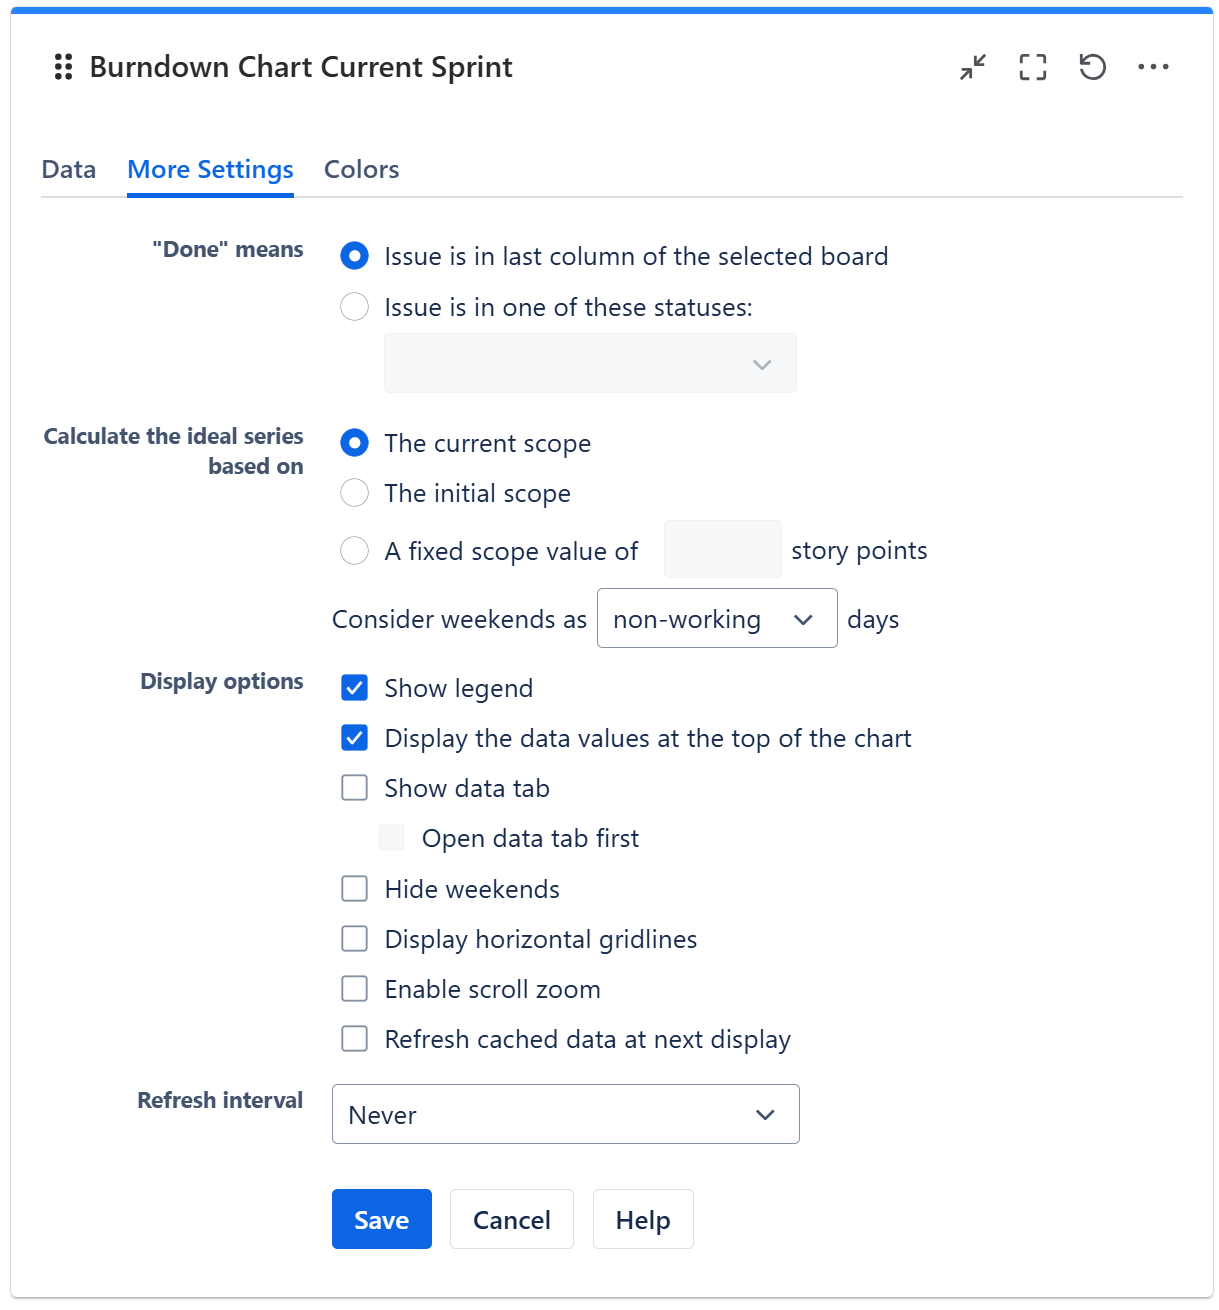
Task: Select 'Issue is in one of these statuses'
Action: [x=355, y=307]
